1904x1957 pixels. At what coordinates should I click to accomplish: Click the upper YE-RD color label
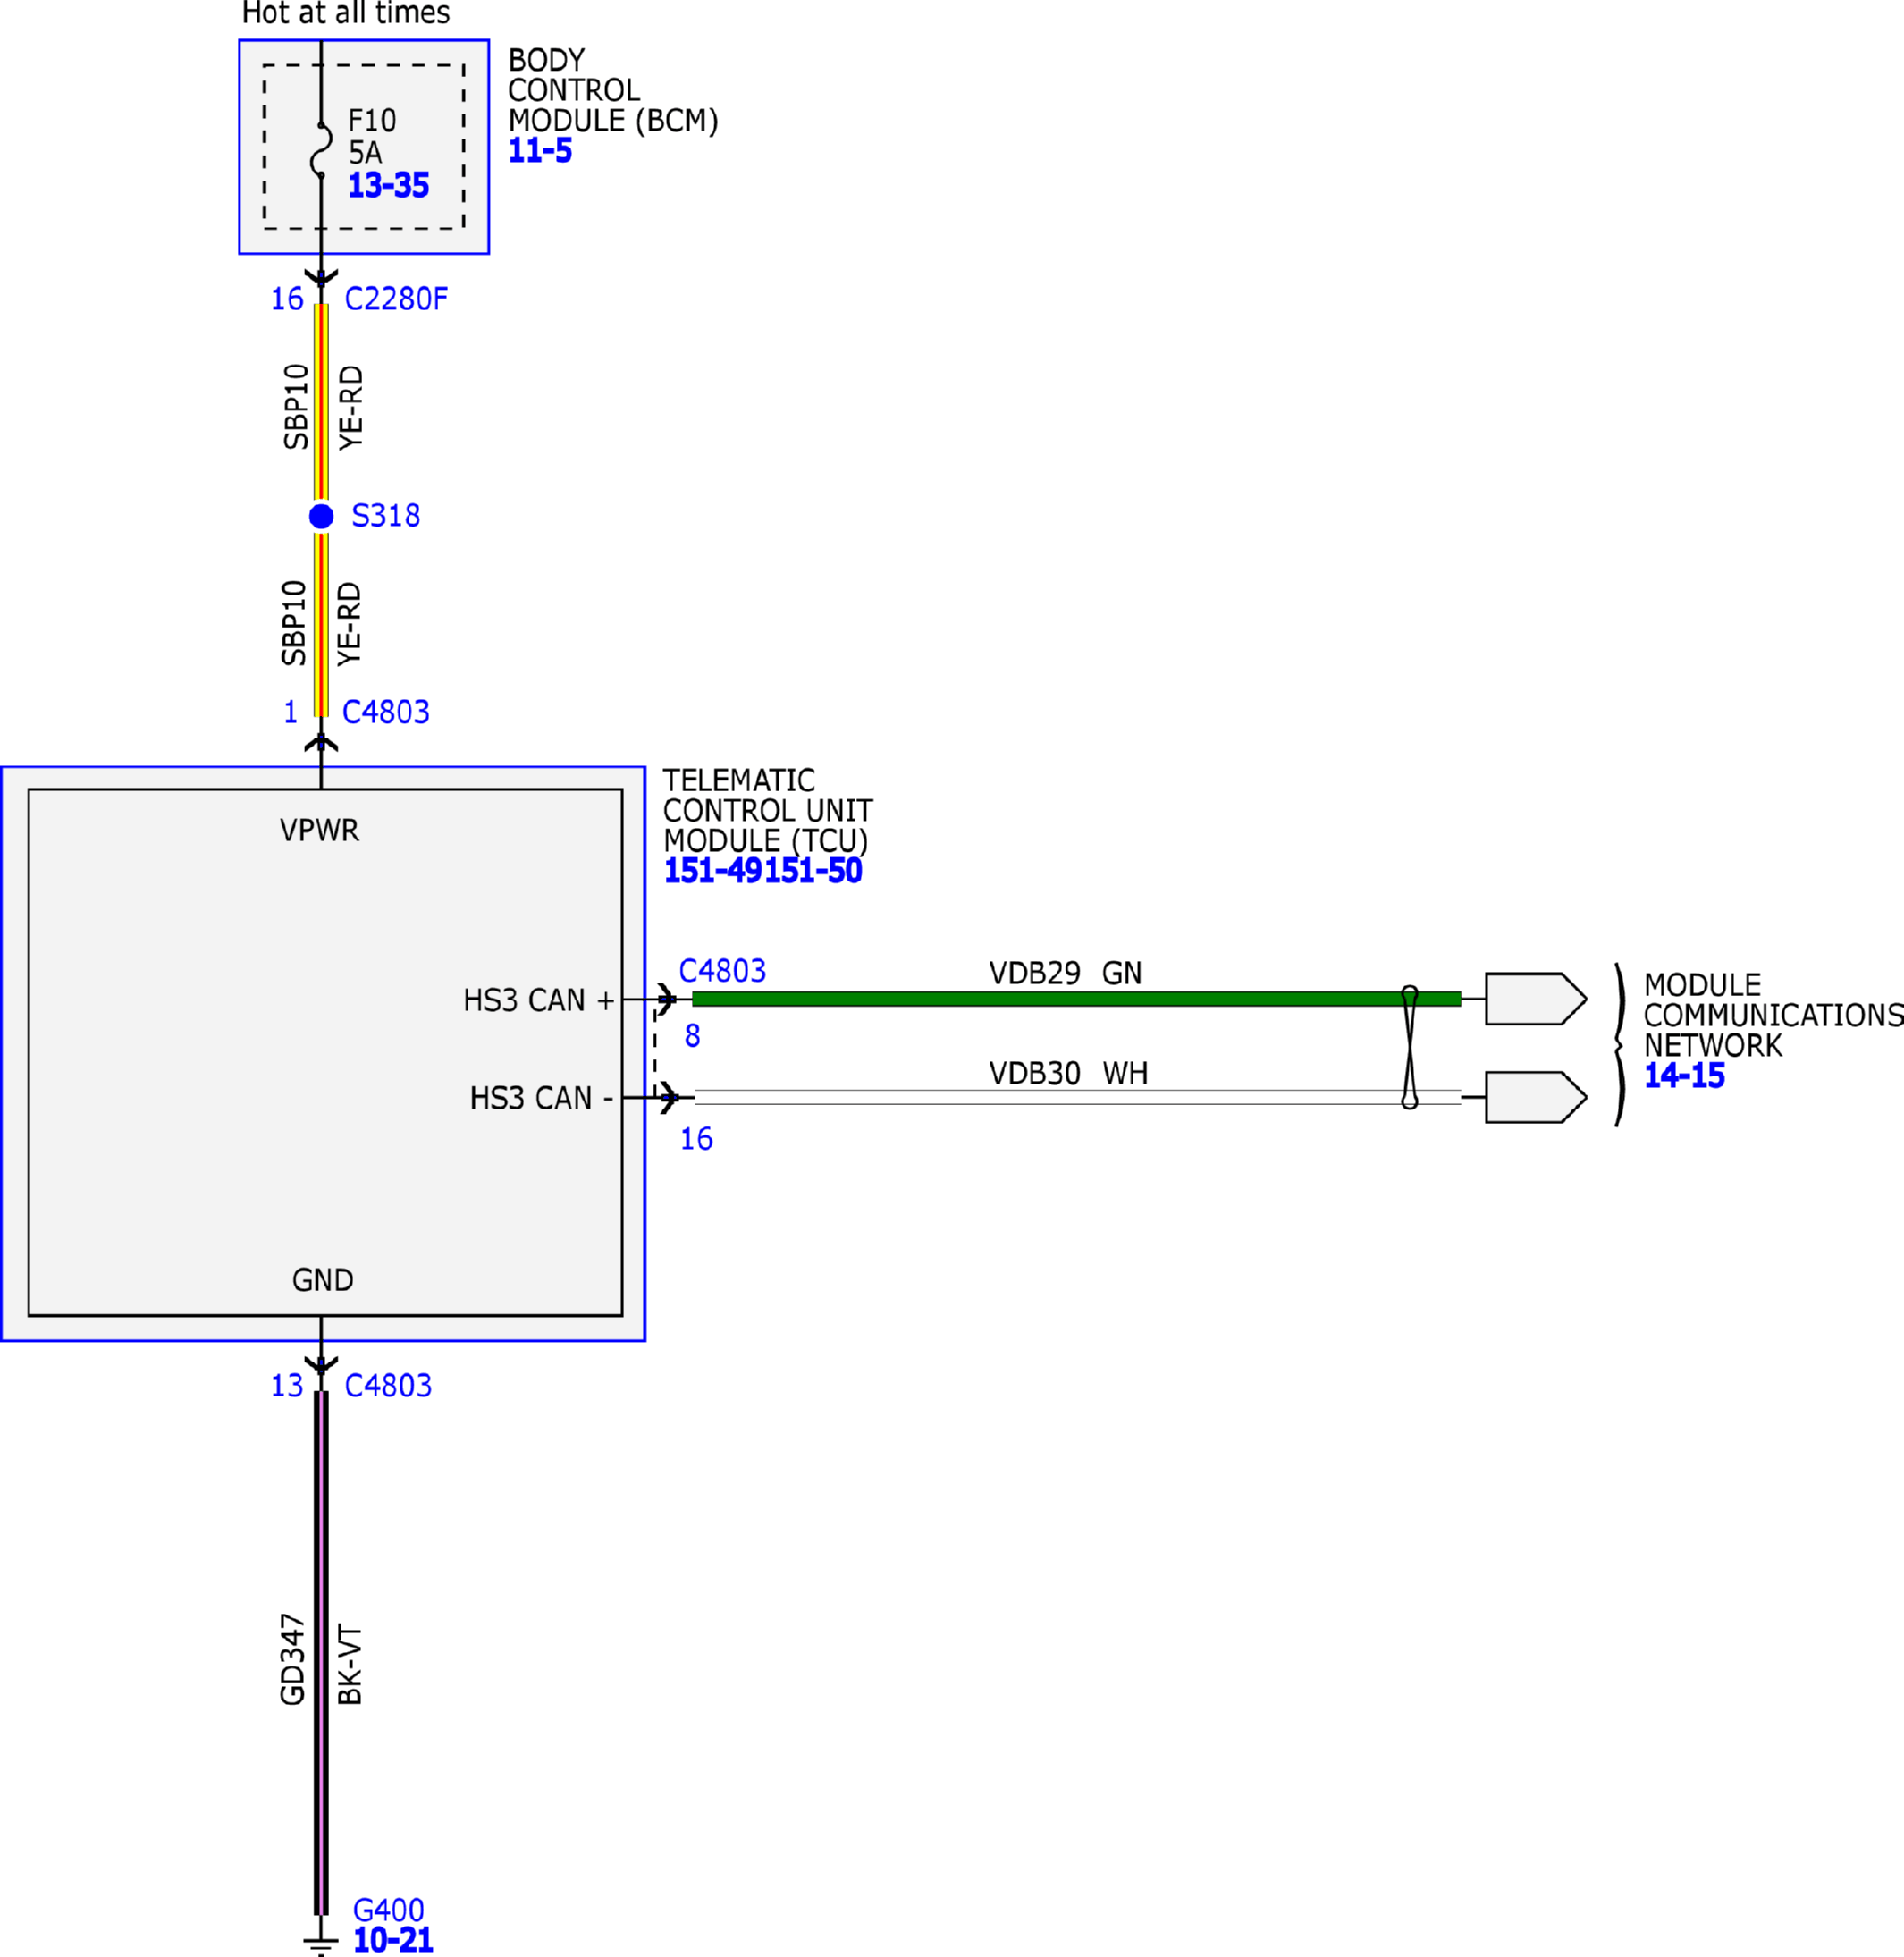[351, 408]
